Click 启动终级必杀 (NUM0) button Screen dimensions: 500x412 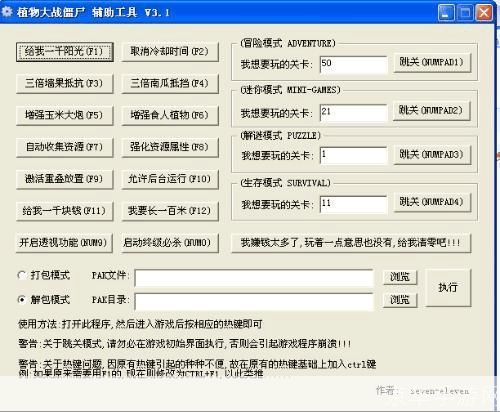point(170,243)
